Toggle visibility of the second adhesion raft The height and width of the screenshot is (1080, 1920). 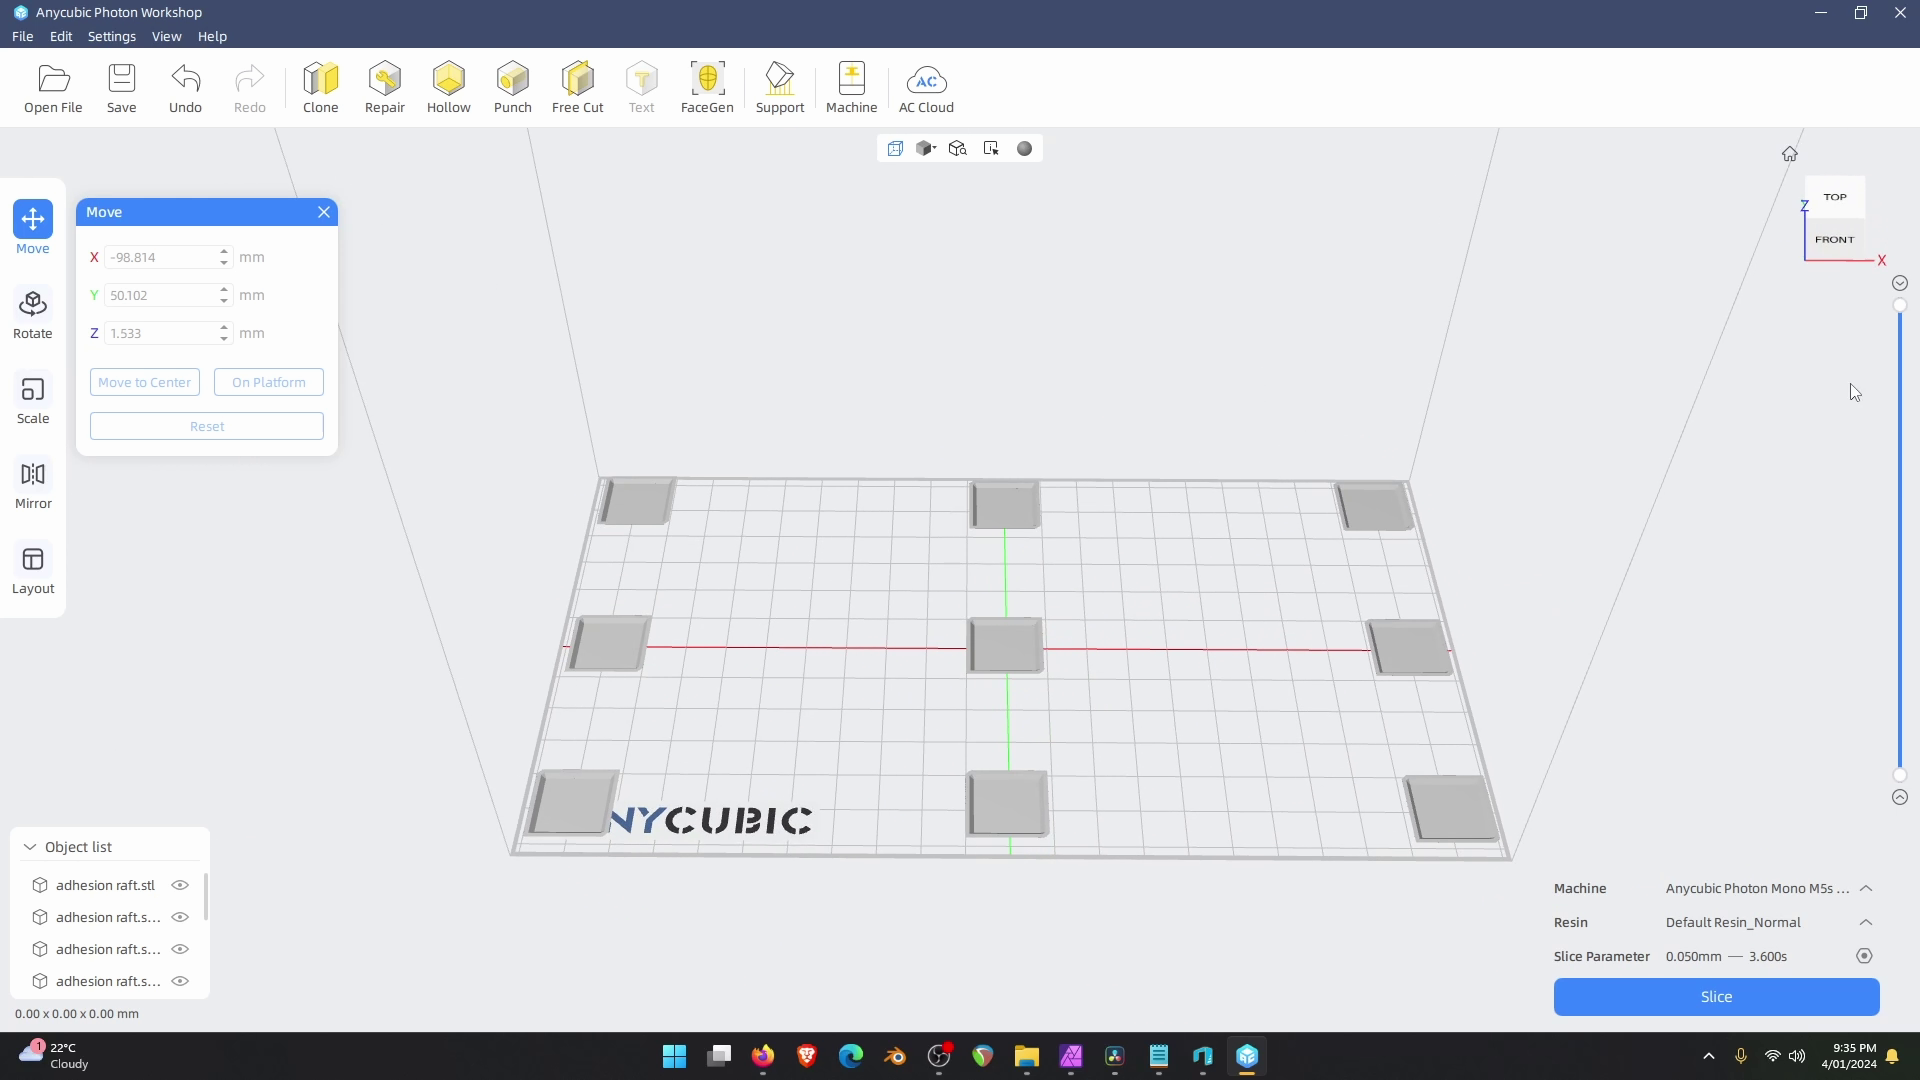click(x=180, y=917)
